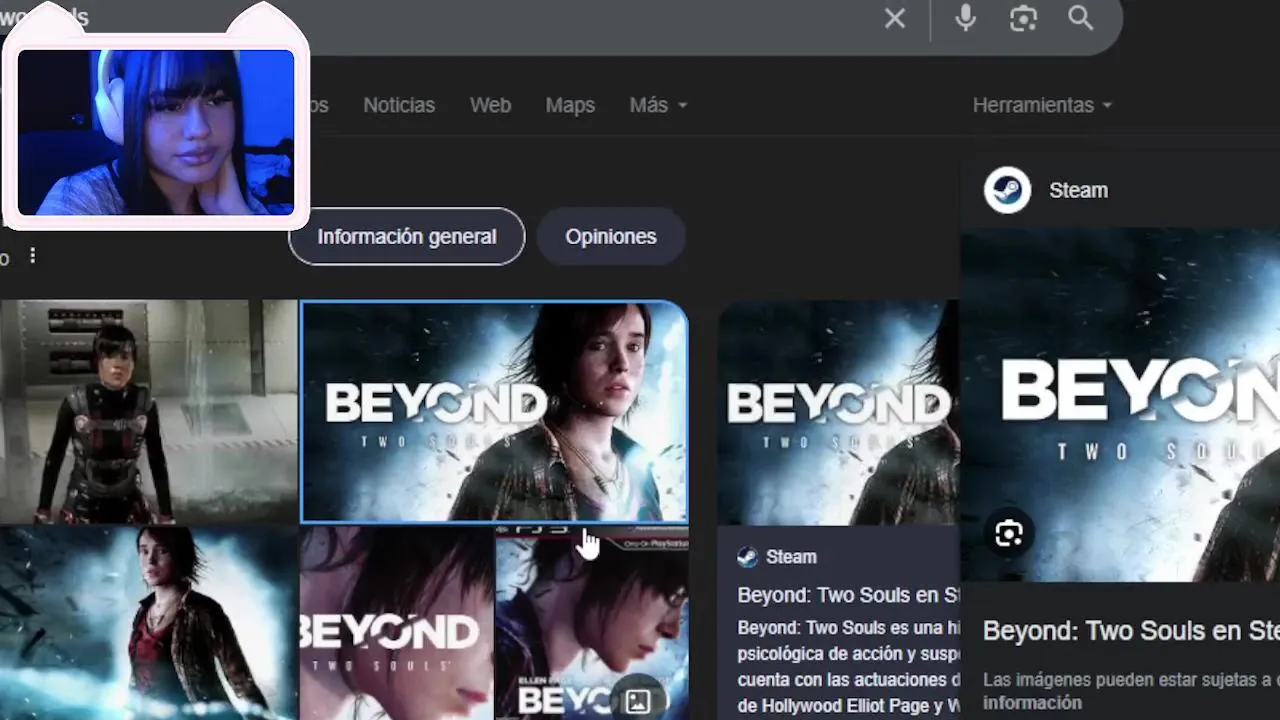Open Google Lens image search icon

pos(1023,18)
